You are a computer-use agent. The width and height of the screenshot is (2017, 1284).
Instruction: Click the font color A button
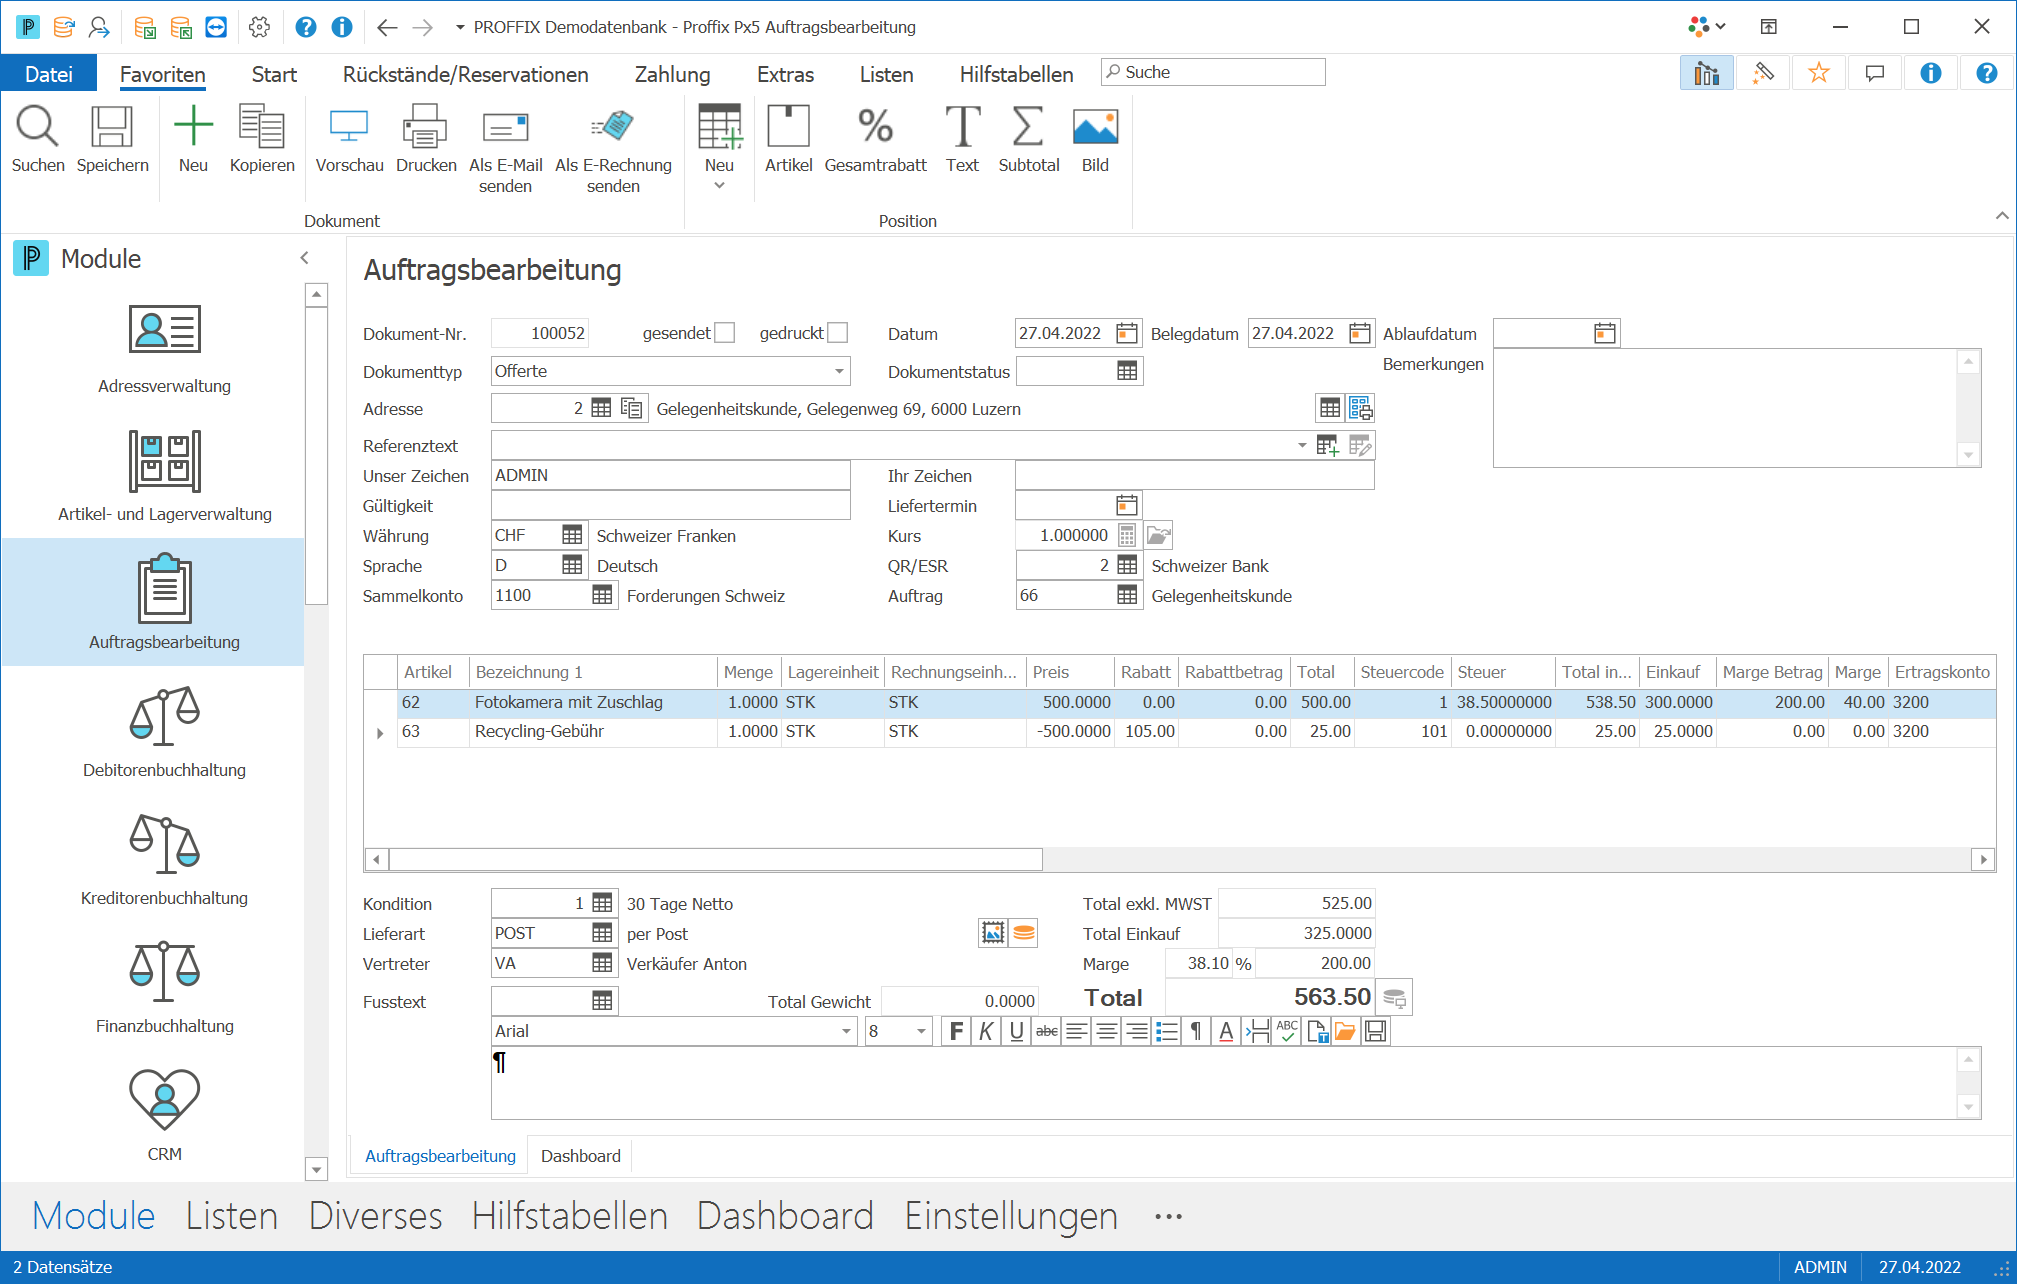1226,1031
